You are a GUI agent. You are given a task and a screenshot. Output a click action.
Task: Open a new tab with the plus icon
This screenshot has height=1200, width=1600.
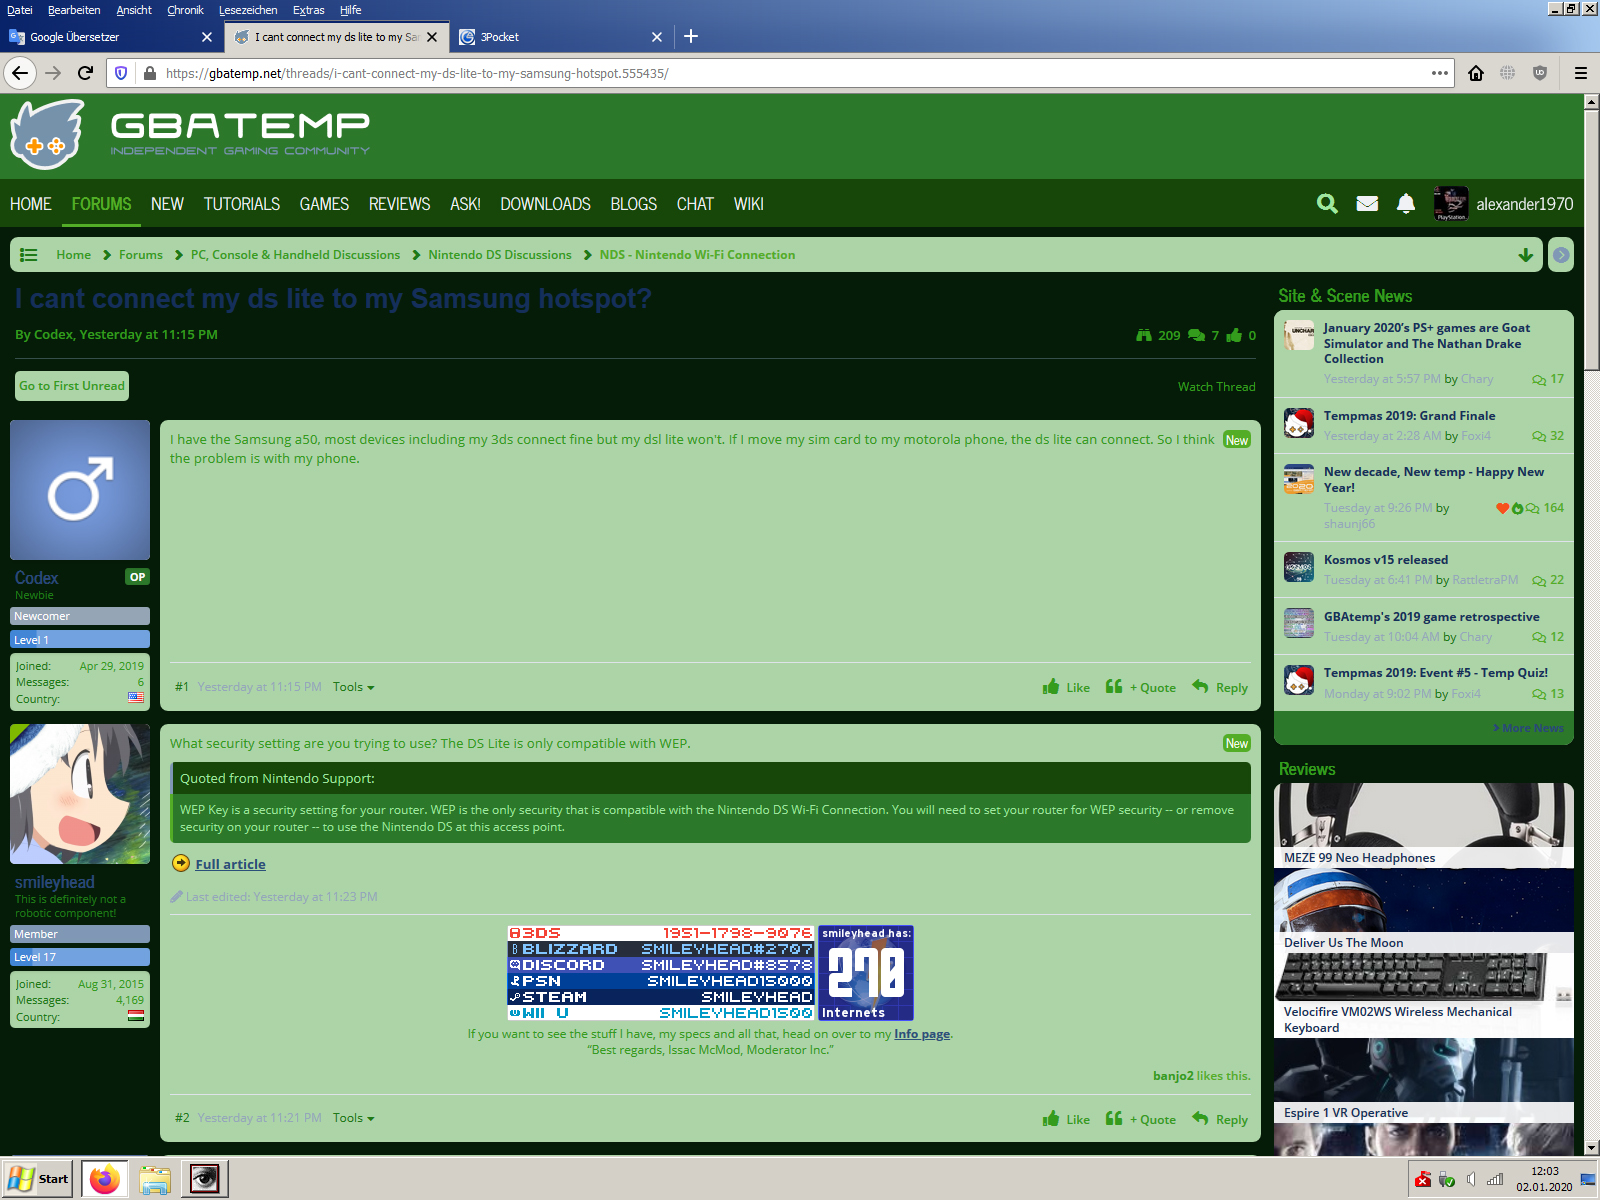[x=691, y=37]
